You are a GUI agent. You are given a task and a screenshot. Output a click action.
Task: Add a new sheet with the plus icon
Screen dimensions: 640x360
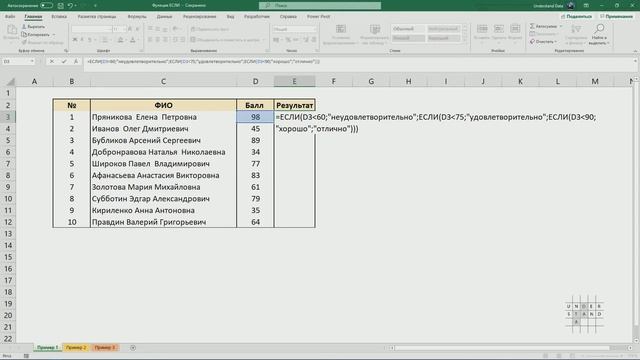[x=133, y=348]
